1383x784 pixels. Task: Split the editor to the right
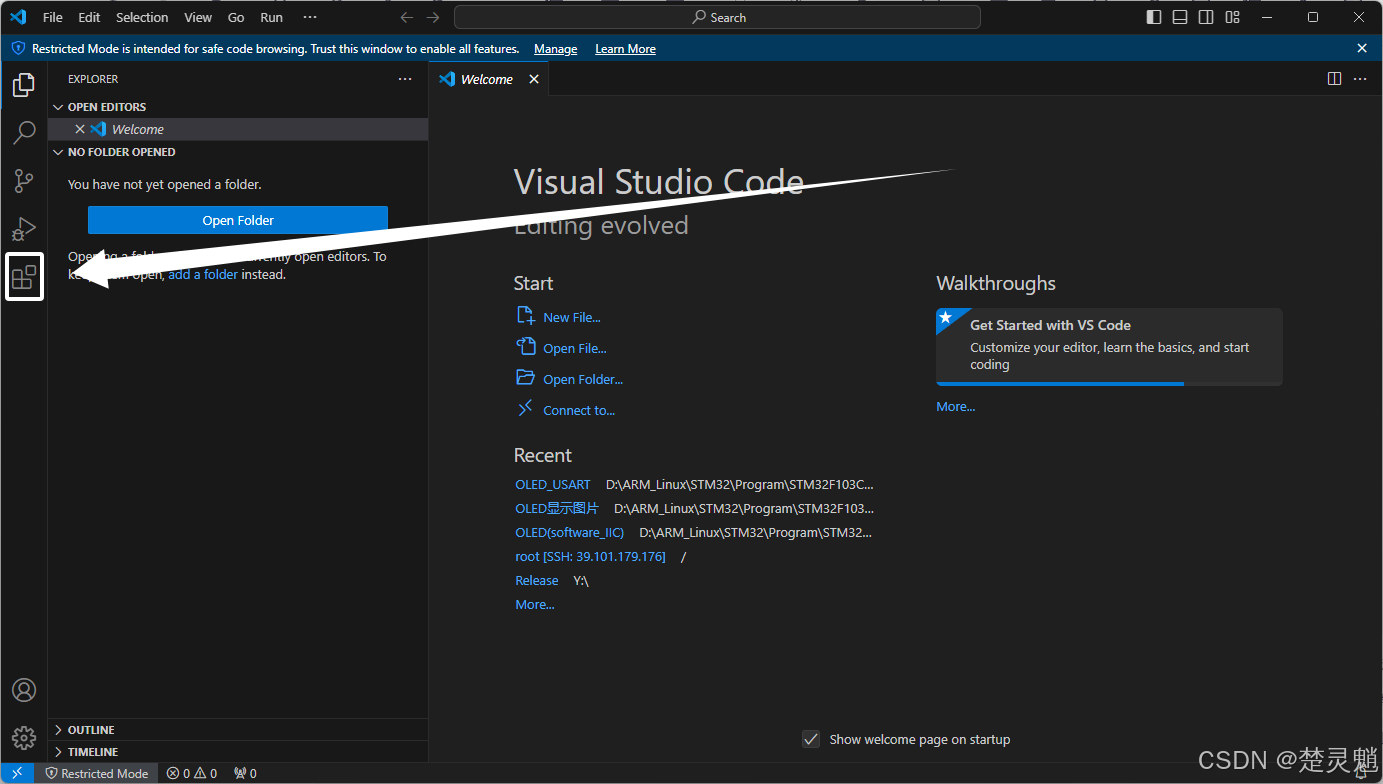point(1334,79)
